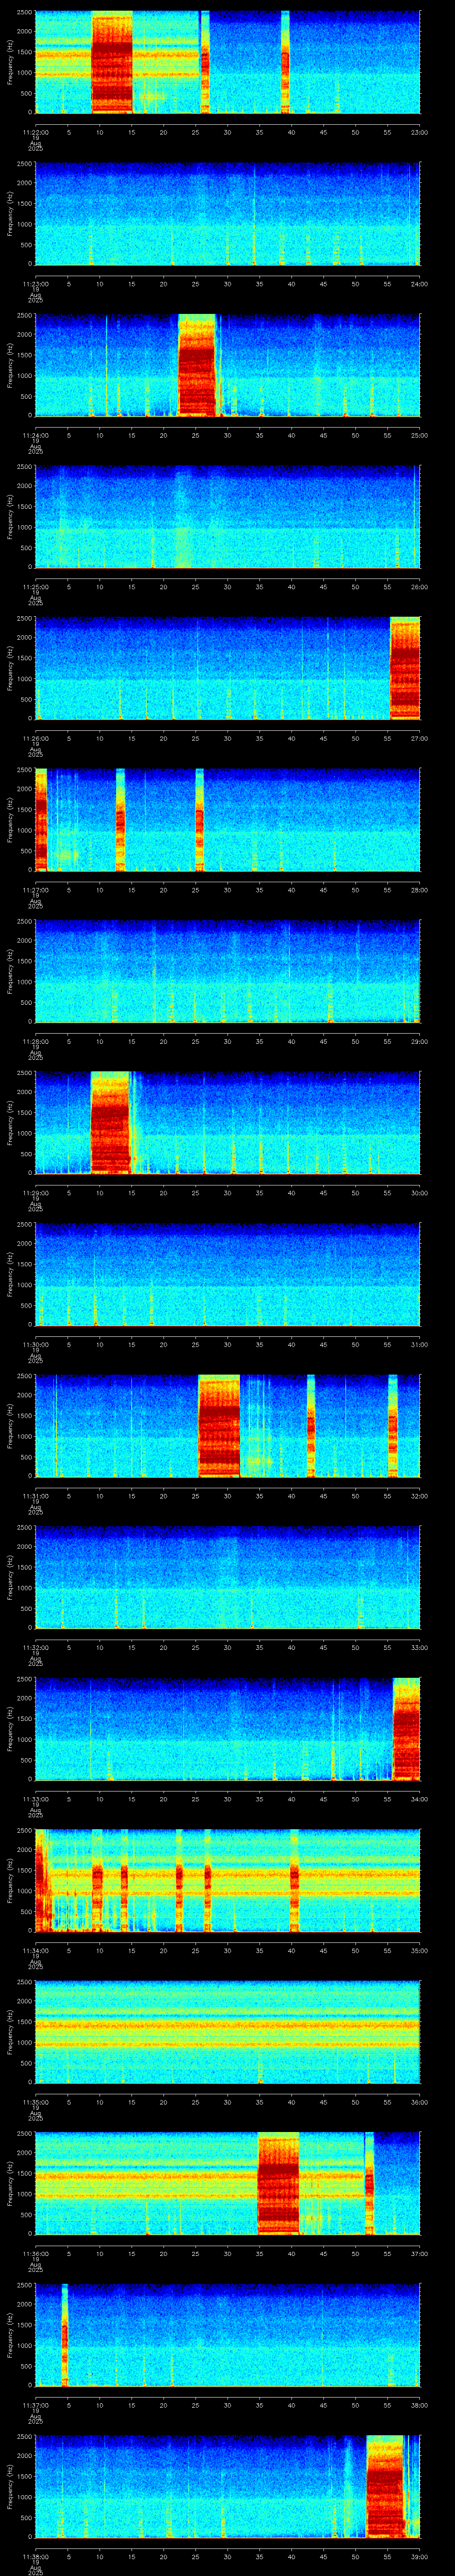Select the wide red burst in the 11:22 spectrogram
Image resolution: width=455 pixels, height=2576 pixels.
coord(112,62)
